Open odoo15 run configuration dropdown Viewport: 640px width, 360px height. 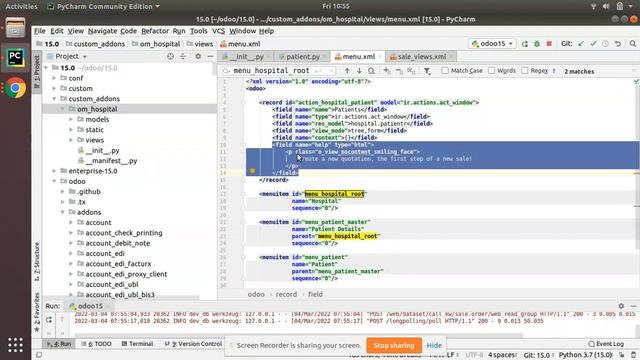click(492, 44)
